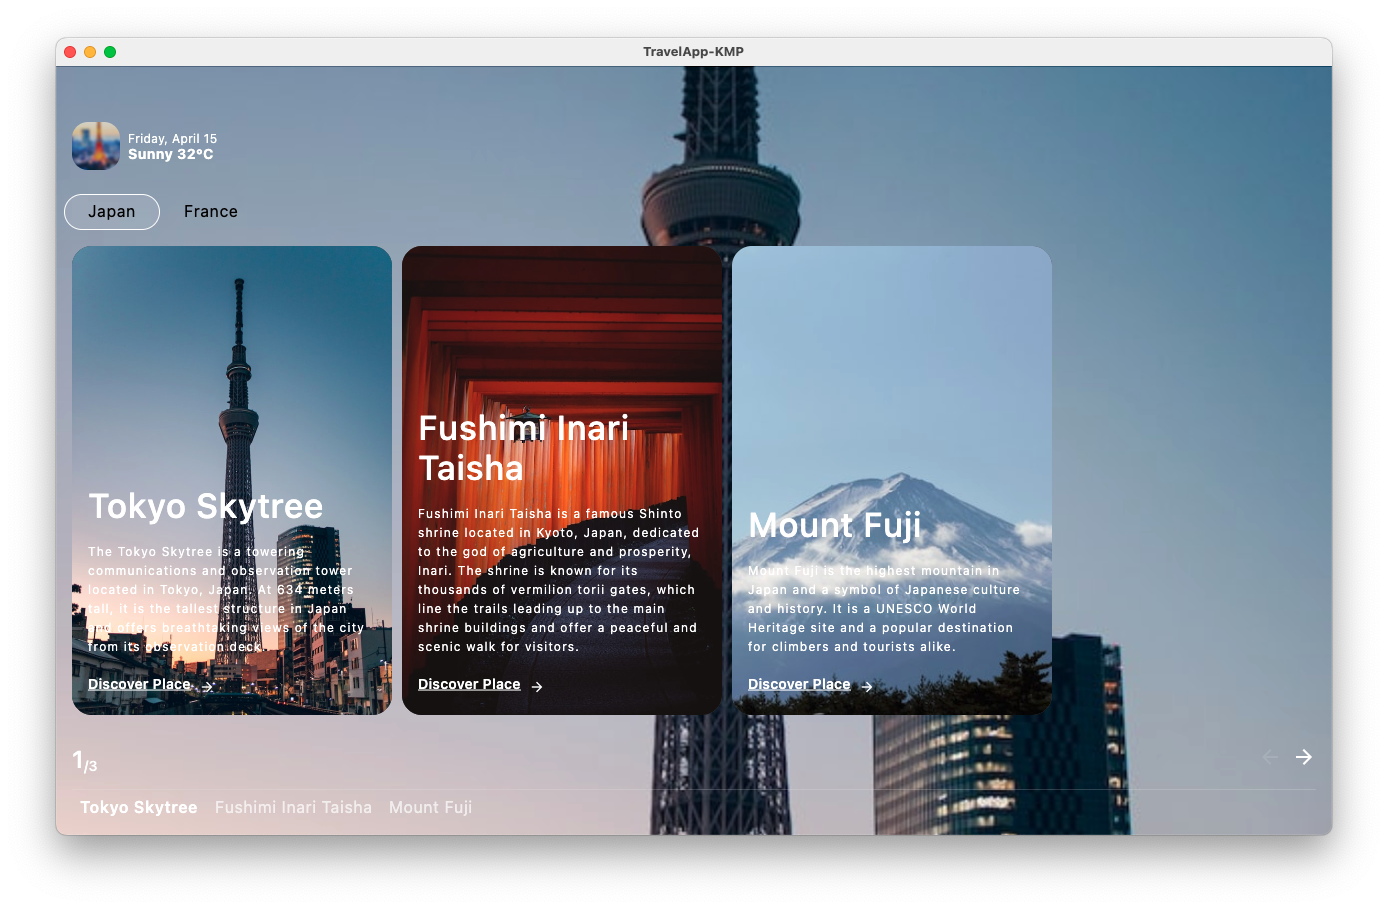Jump to Fushimi Inari Taisha in bottom navigation
Image resolution: width=1388 pixels, height=909 pixels.
[x=293, y=807]
